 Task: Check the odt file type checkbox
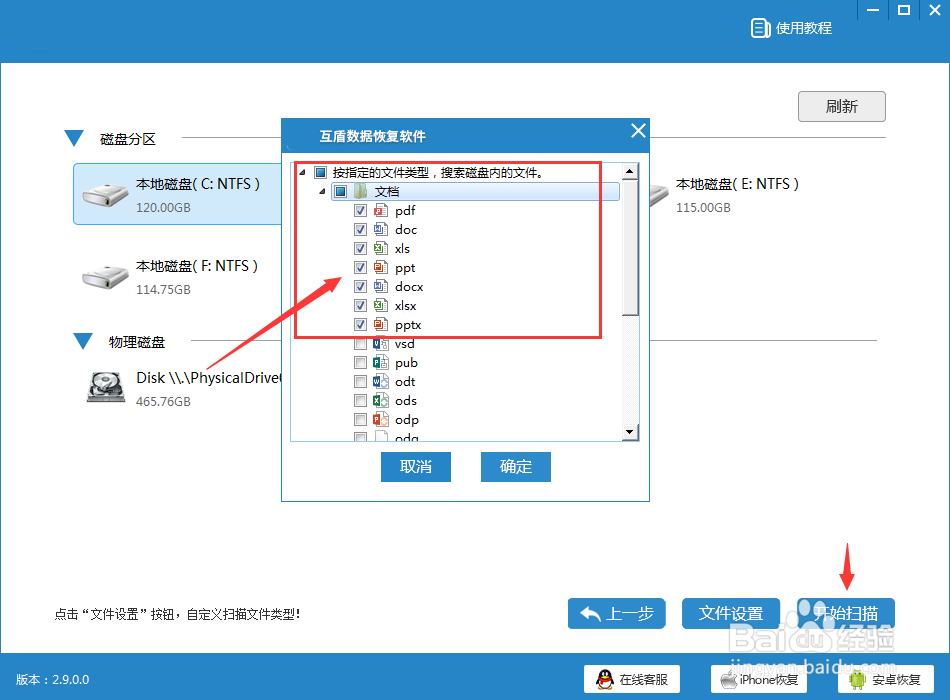click(x=363, y=381)
